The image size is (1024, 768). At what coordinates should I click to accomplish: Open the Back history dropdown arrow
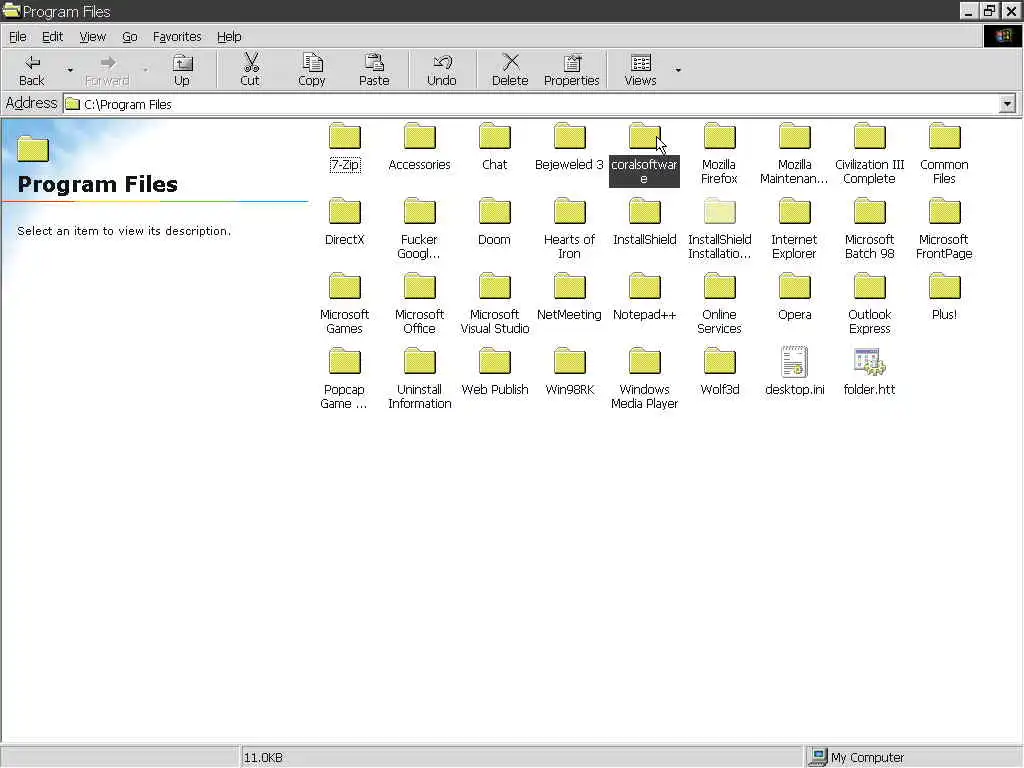(70, 70)
